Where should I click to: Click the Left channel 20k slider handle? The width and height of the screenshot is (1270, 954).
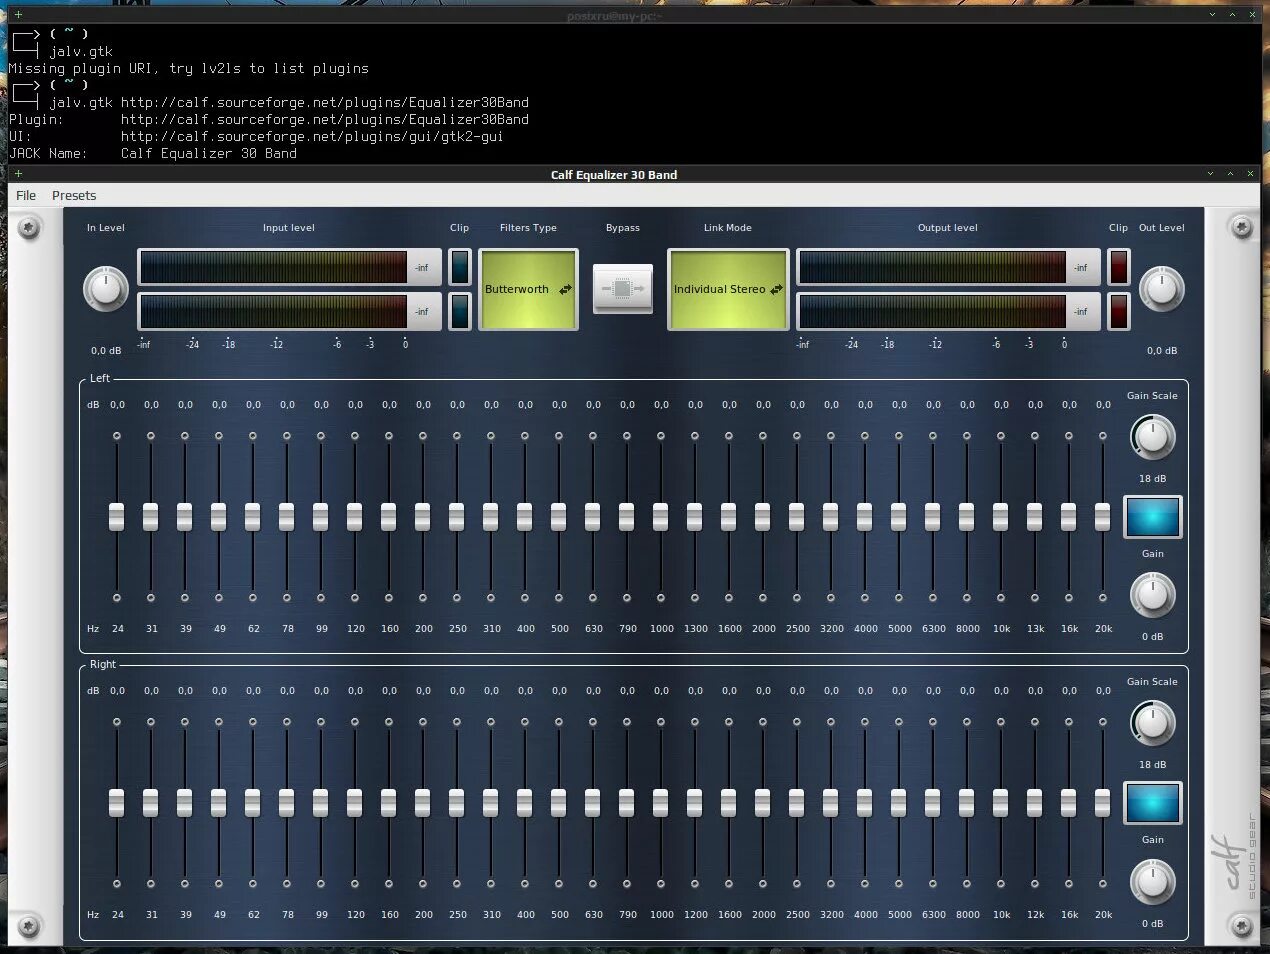point(1103,517)
